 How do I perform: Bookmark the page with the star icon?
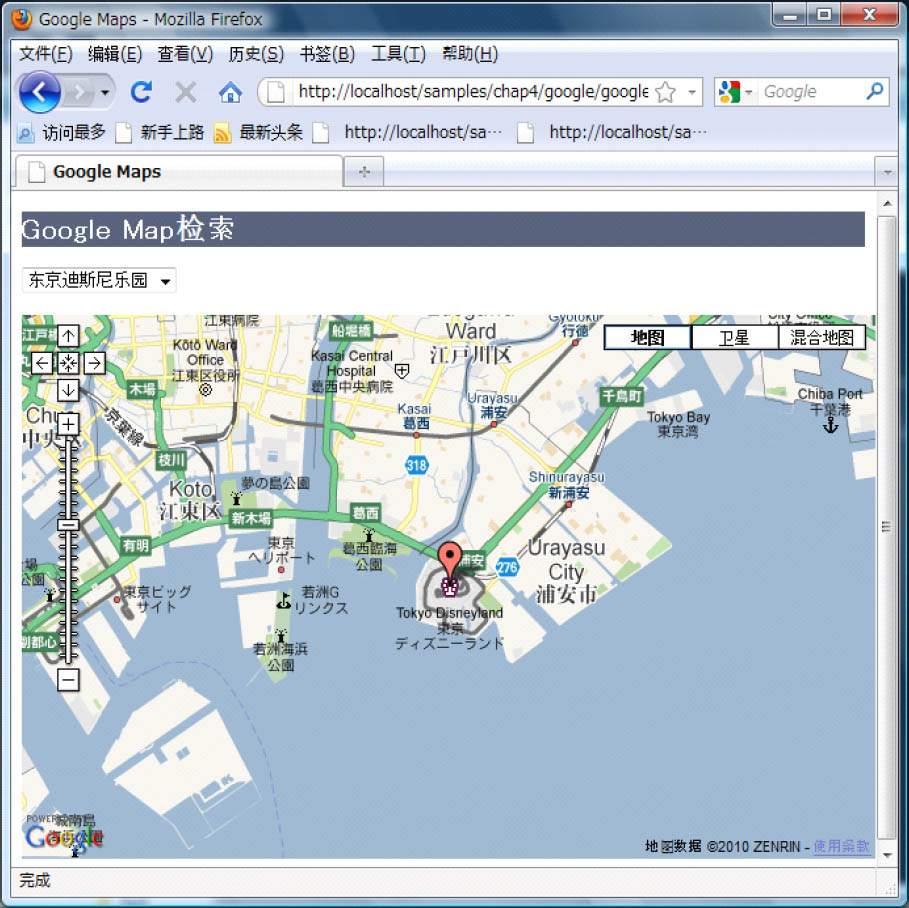[x=666, y=92]
